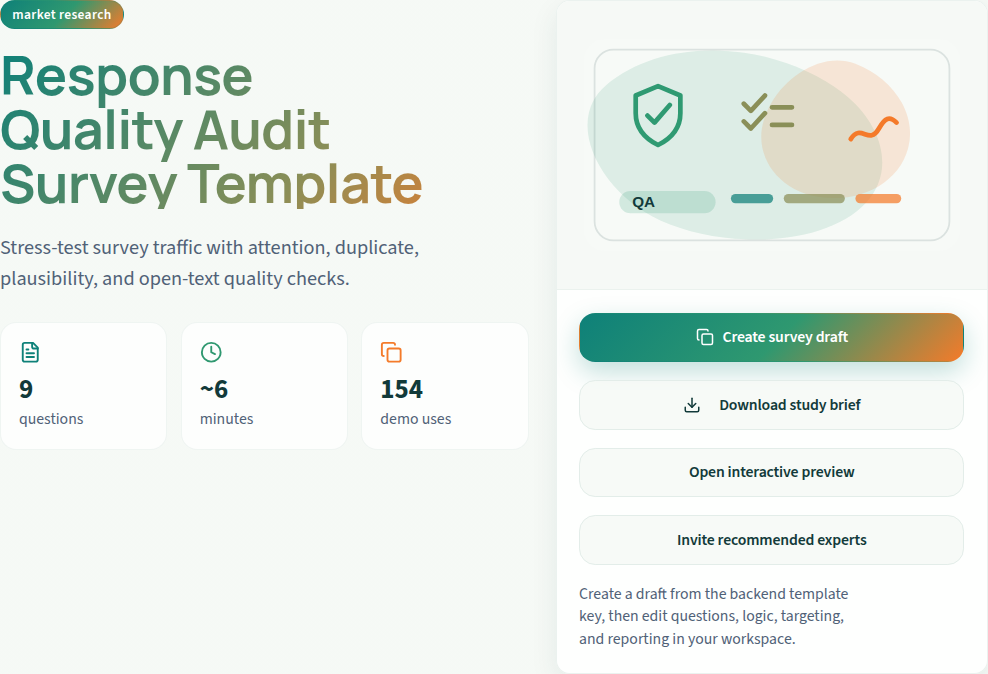Click the "Create a draft from the backend" note

point(713,616)
